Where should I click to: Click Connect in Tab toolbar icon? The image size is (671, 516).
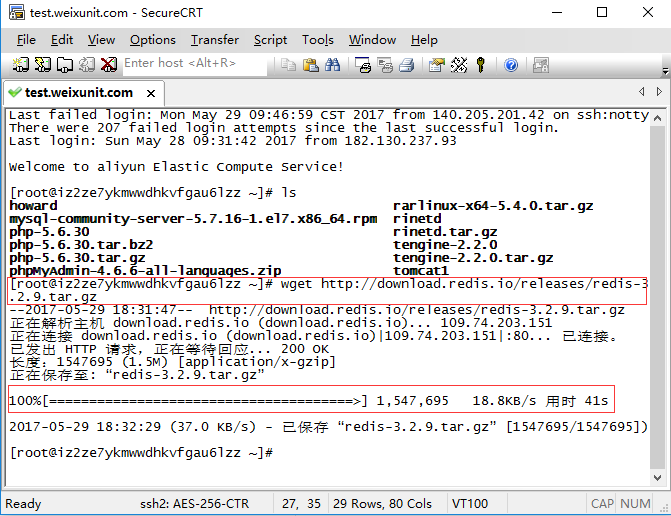tap(65, 65)
